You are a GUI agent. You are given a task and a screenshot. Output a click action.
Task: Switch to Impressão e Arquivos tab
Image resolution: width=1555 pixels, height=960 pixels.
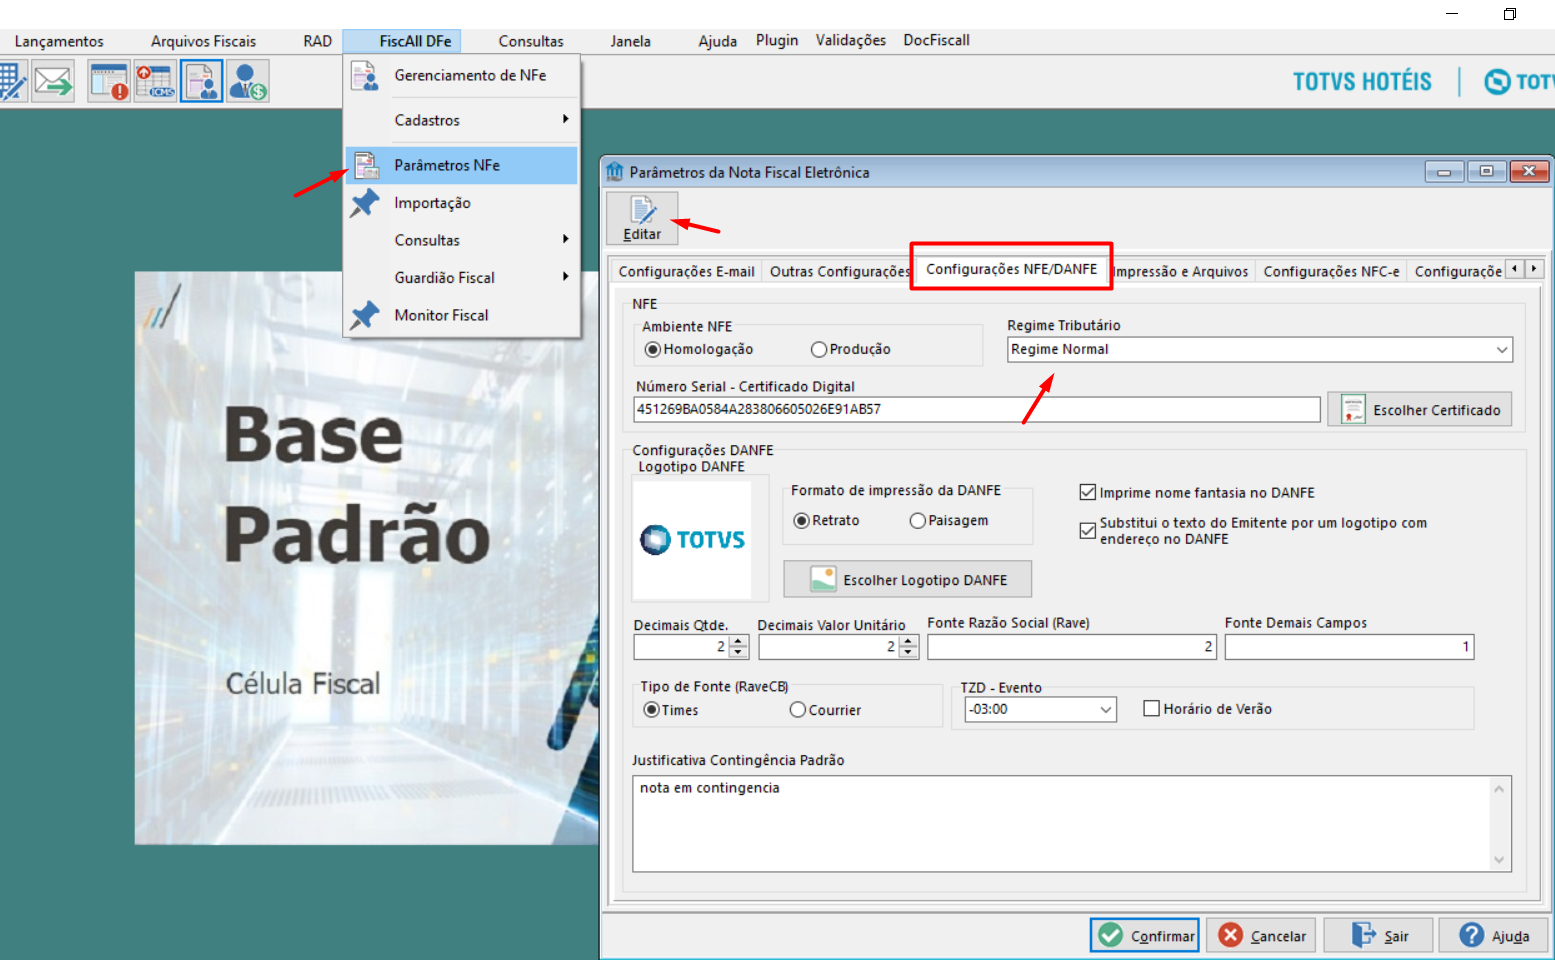(1180, 271)
